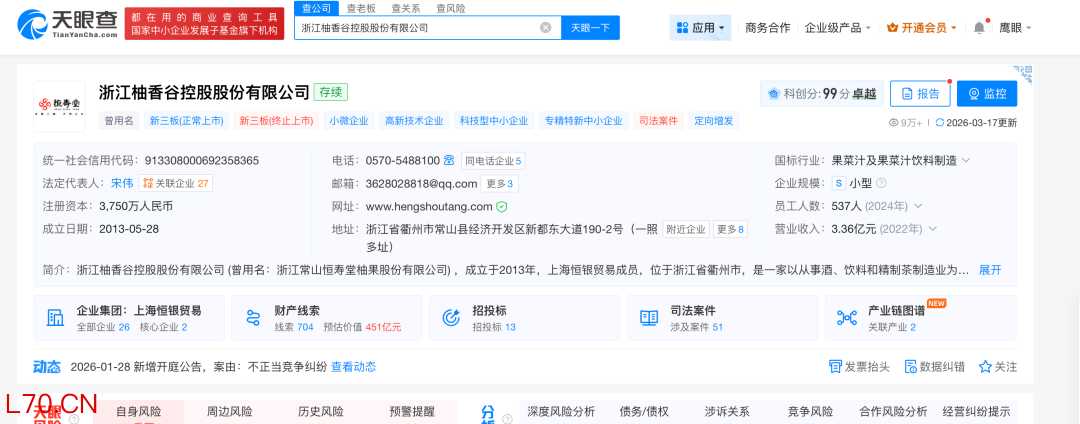
Task: Click the 报告 button
Action: 920,94
